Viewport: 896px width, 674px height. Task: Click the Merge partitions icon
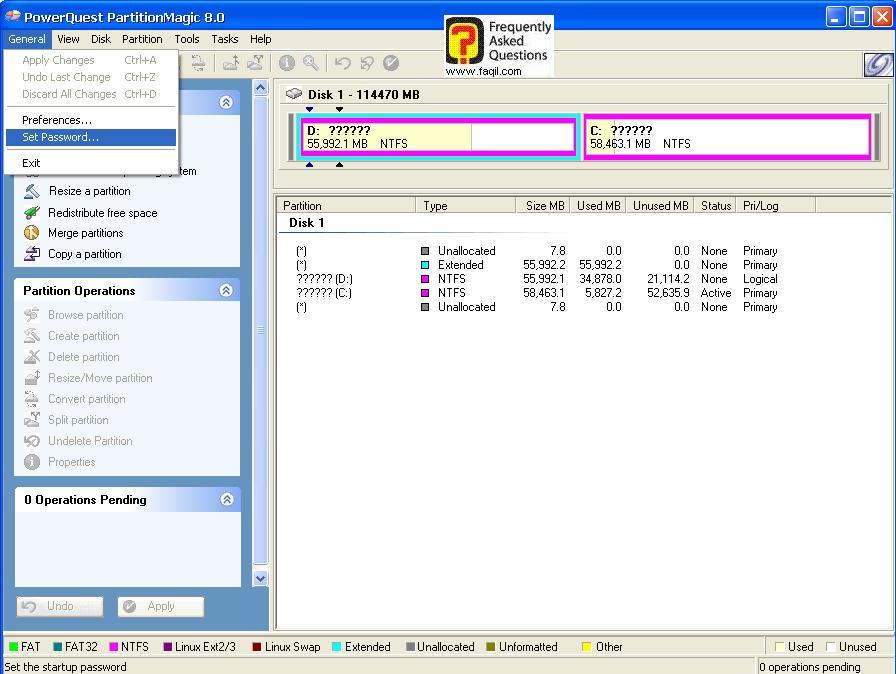[32, 233]
